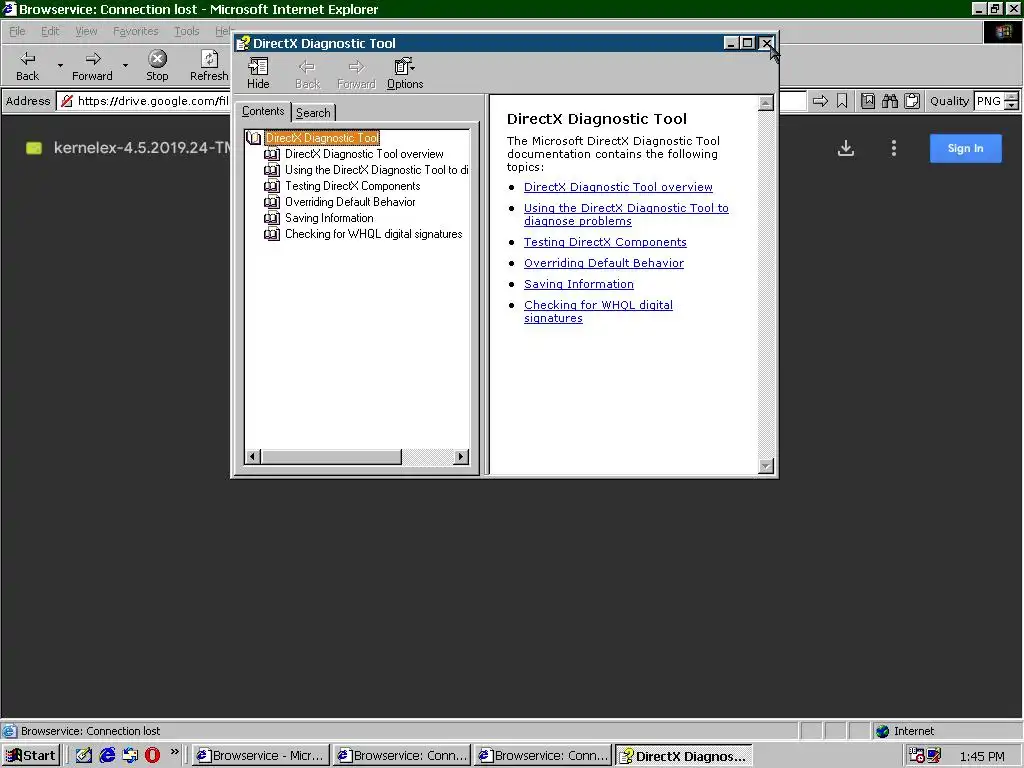This screenshot has width=1024, height=768.
Task: Click topic icon beside 'Saving Information'
Action: click(272, 218)
